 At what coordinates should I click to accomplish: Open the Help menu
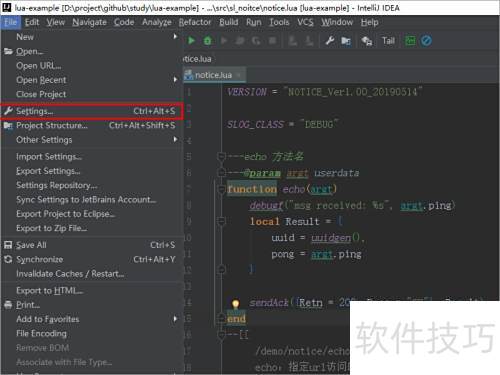[x=370, y=22]
